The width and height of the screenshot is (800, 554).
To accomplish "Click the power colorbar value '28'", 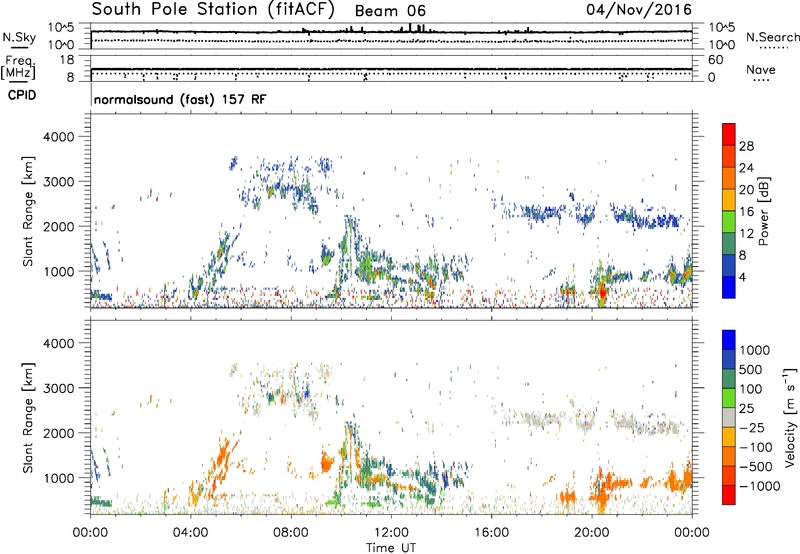I will coord(746,146).
